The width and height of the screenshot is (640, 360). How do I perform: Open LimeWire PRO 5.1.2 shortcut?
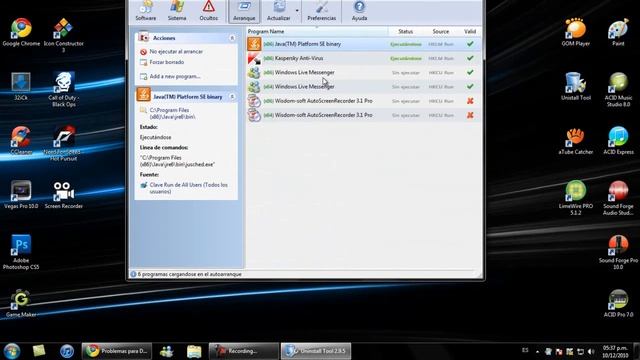point(576,198)
